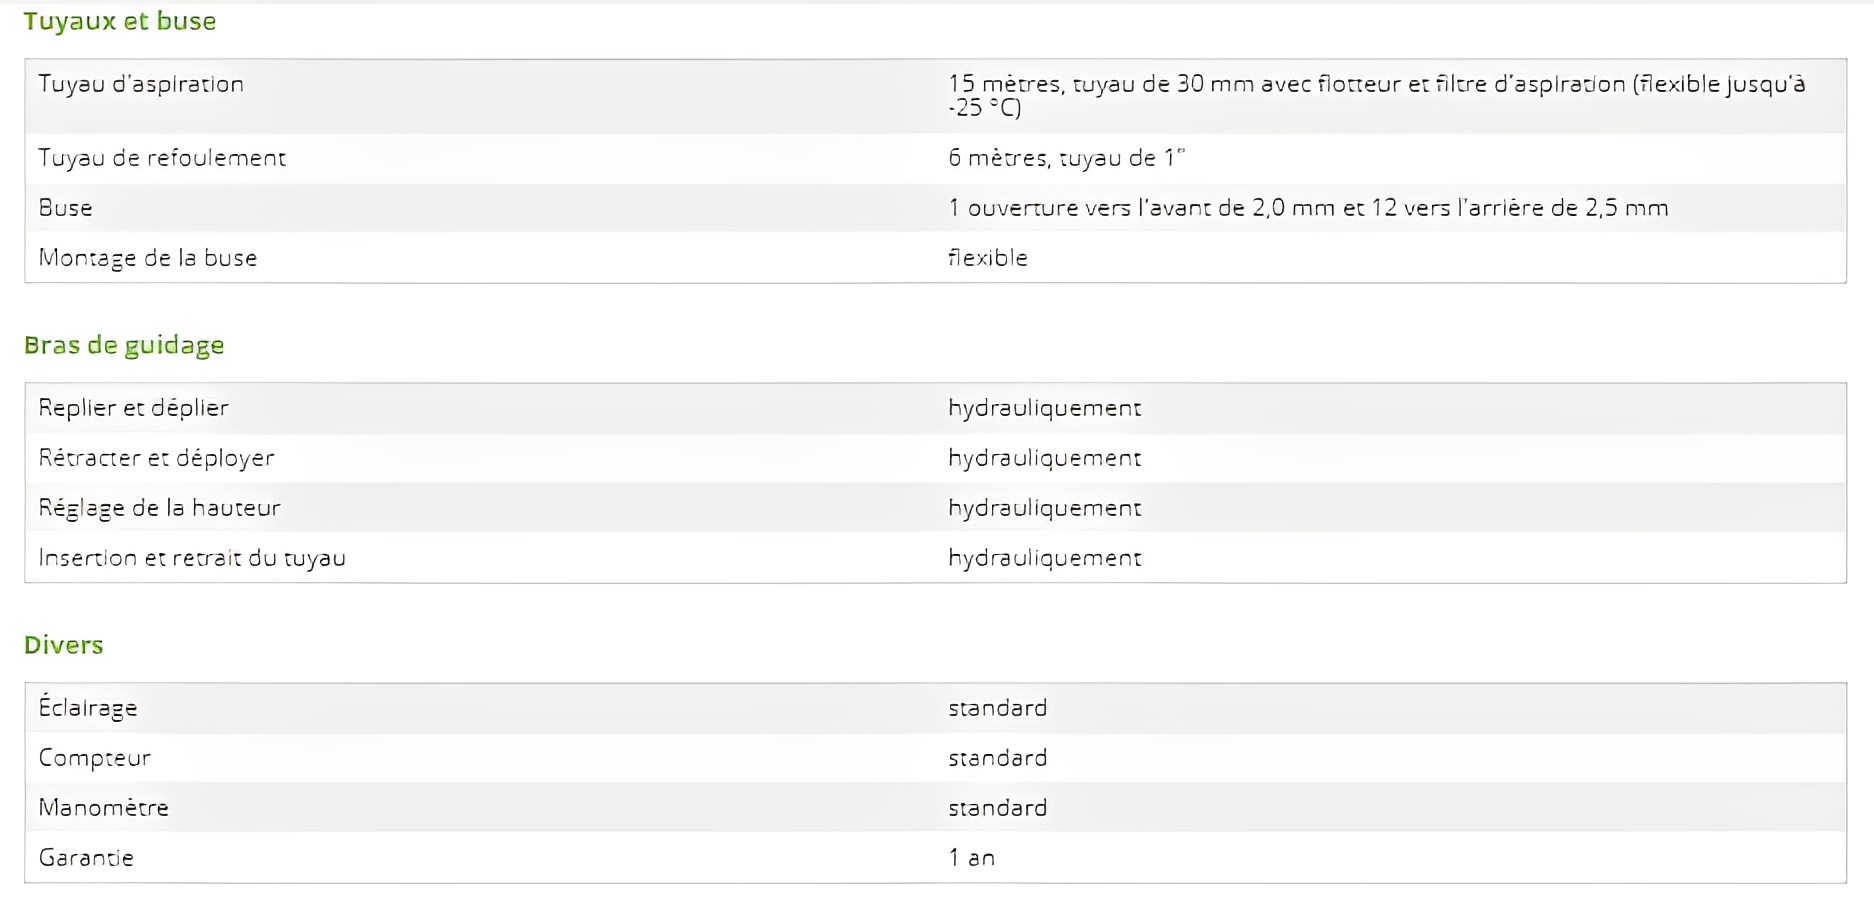Viewport: 1874px width, 910px height.
Task: Select the "Éclairage" row label
Action: (x=87, y=708)
